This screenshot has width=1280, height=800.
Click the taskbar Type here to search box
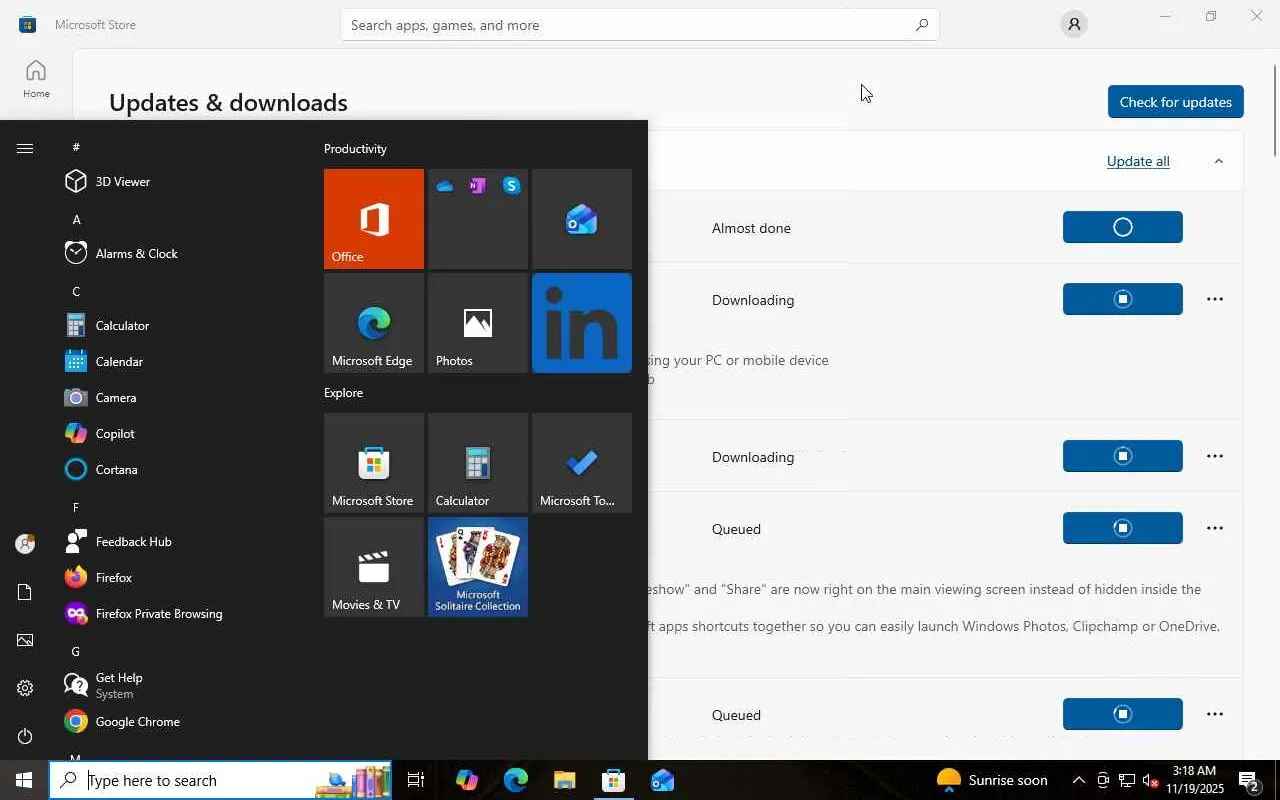click(x=221, y=780)
